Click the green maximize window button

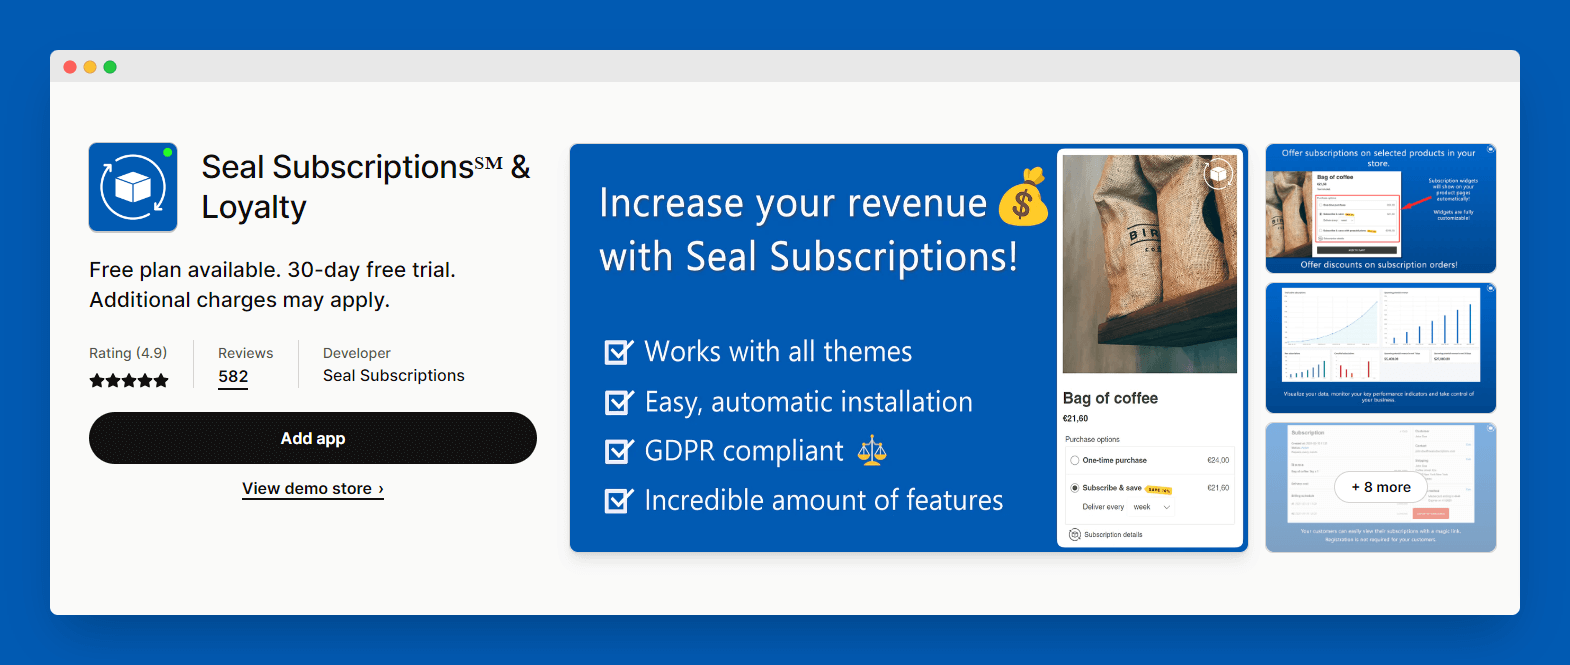pyautogui.click(x=110, y=67)
